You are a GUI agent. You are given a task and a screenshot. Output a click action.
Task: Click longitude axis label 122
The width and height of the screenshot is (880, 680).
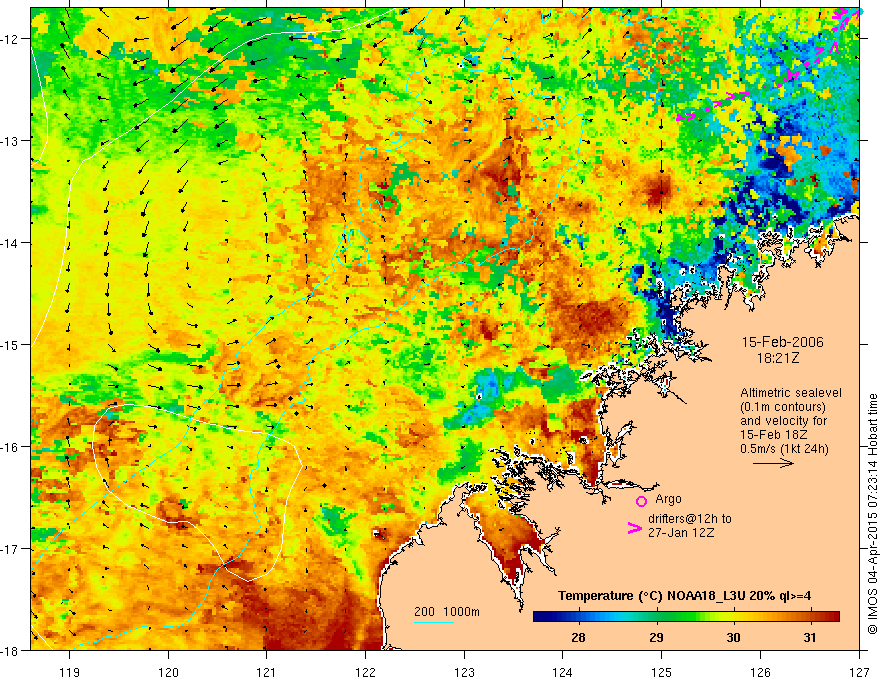[x=365, y=672]
